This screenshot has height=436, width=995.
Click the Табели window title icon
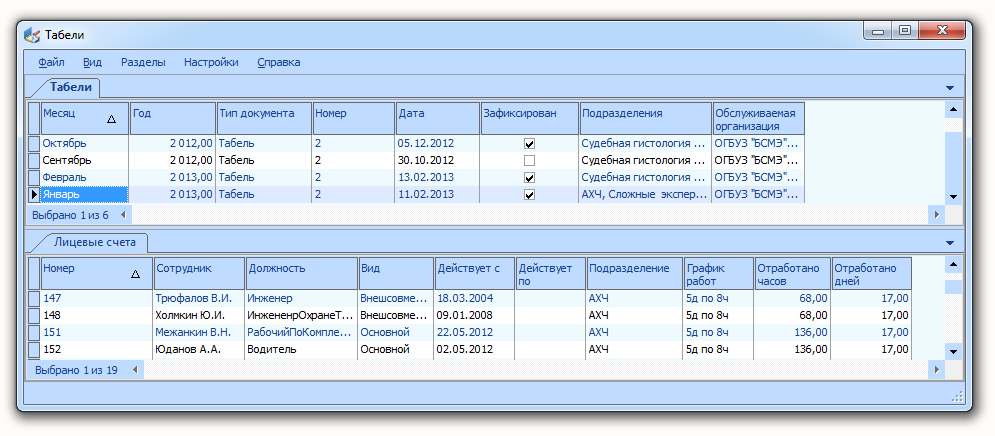click(x=32, y=35)
